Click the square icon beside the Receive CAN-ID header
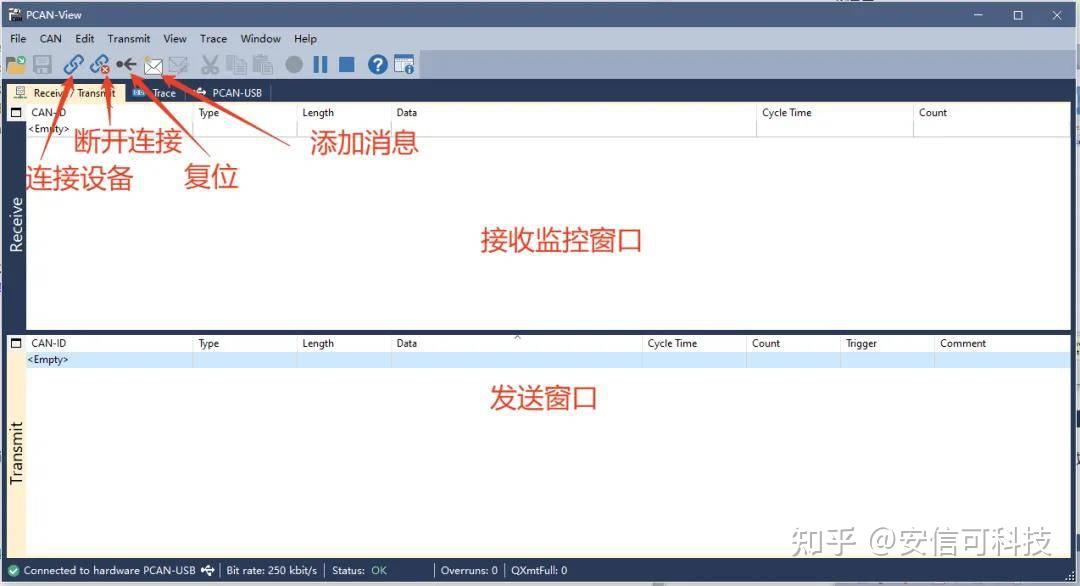The height and width of the screenshot is (586, 1080). 16,112
